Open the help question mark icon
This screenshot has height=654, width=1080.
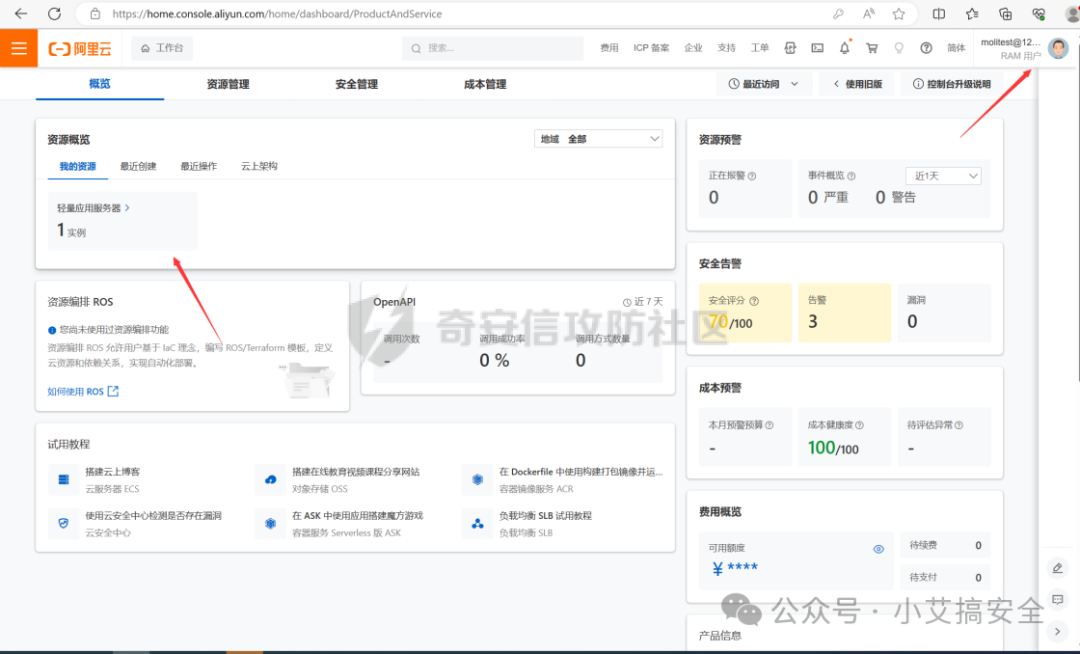[x=926, y=48]
